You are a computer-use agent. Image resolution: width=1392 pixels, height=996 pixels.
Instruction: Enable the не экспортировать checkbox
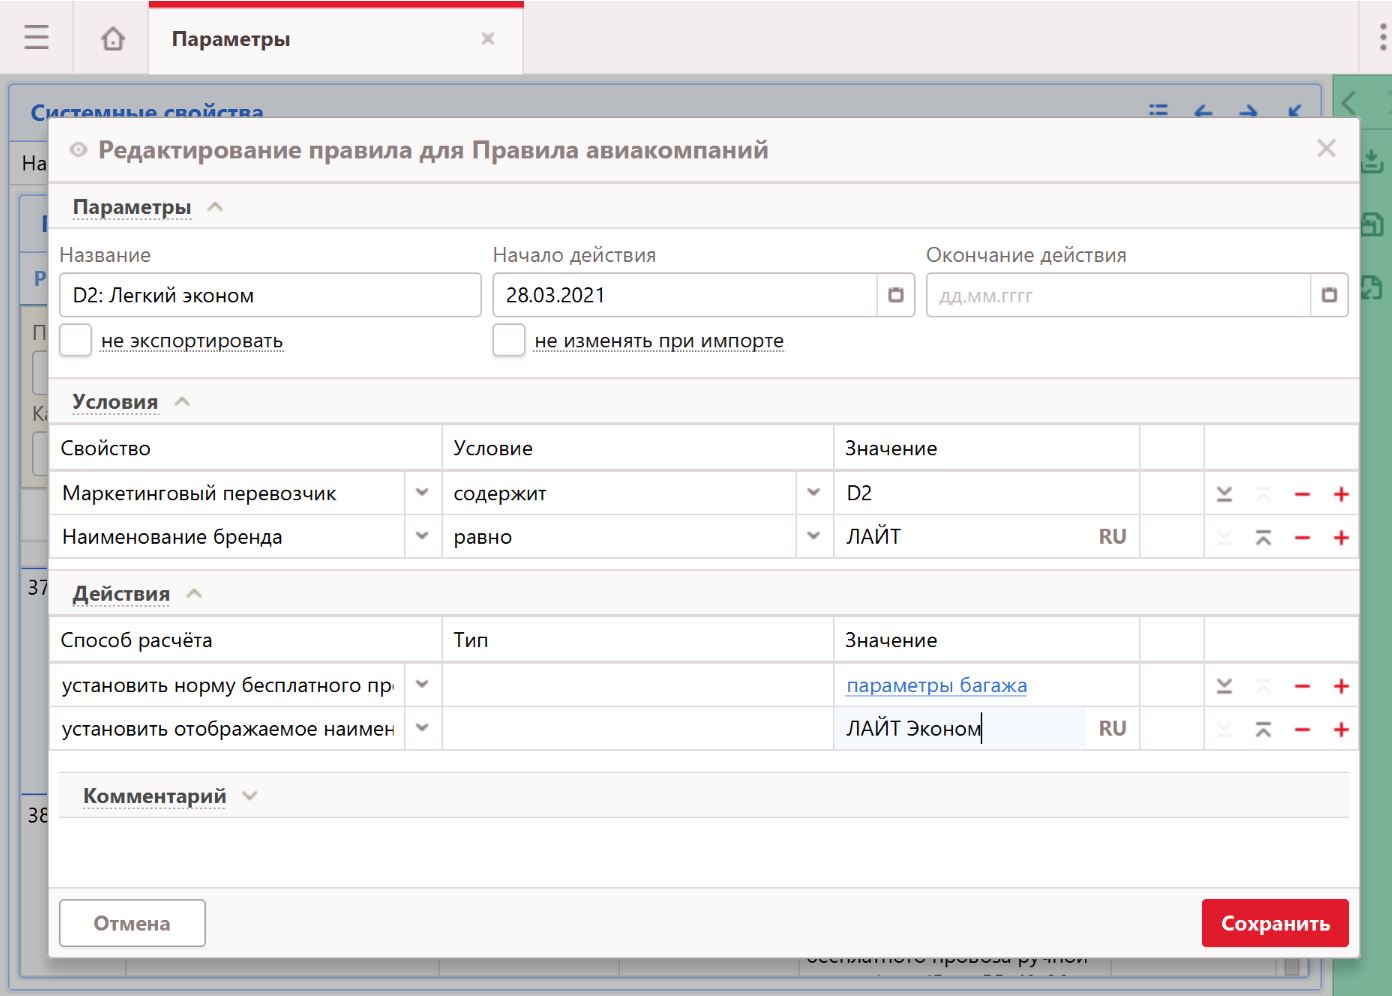pyautogui.click(x=76, y=340)
